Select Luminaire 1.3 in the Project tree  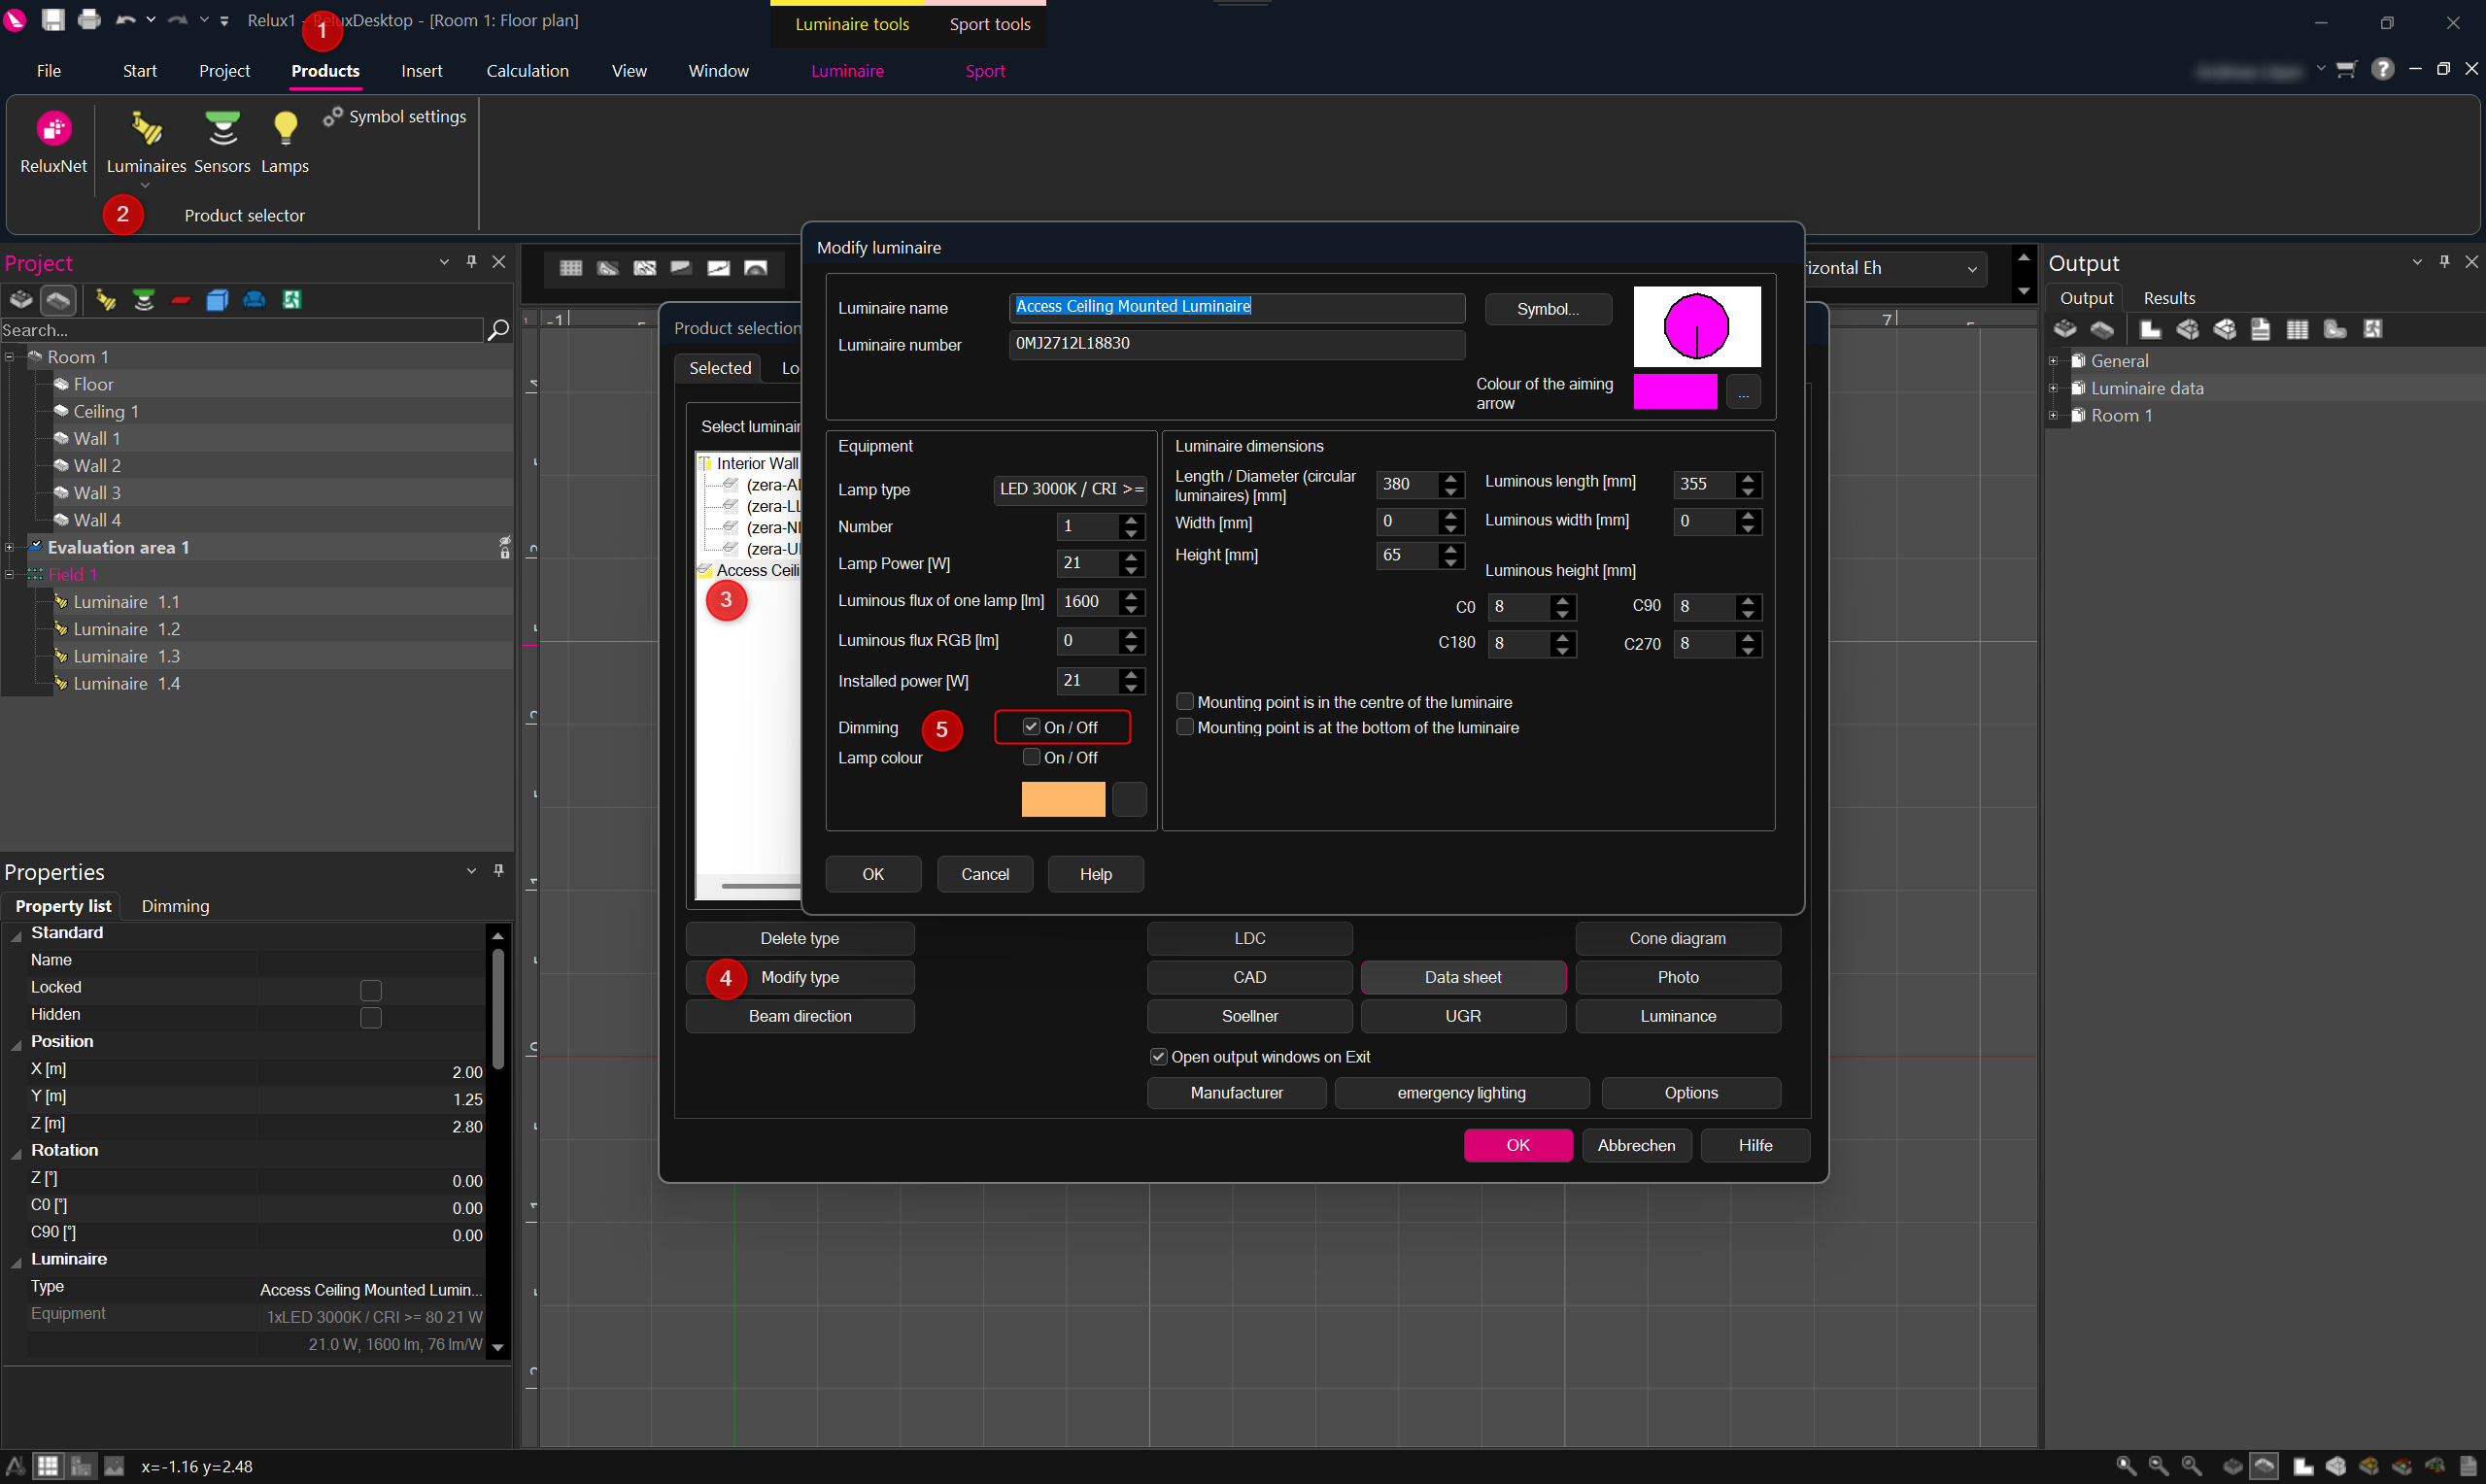[x=126, y=656]
